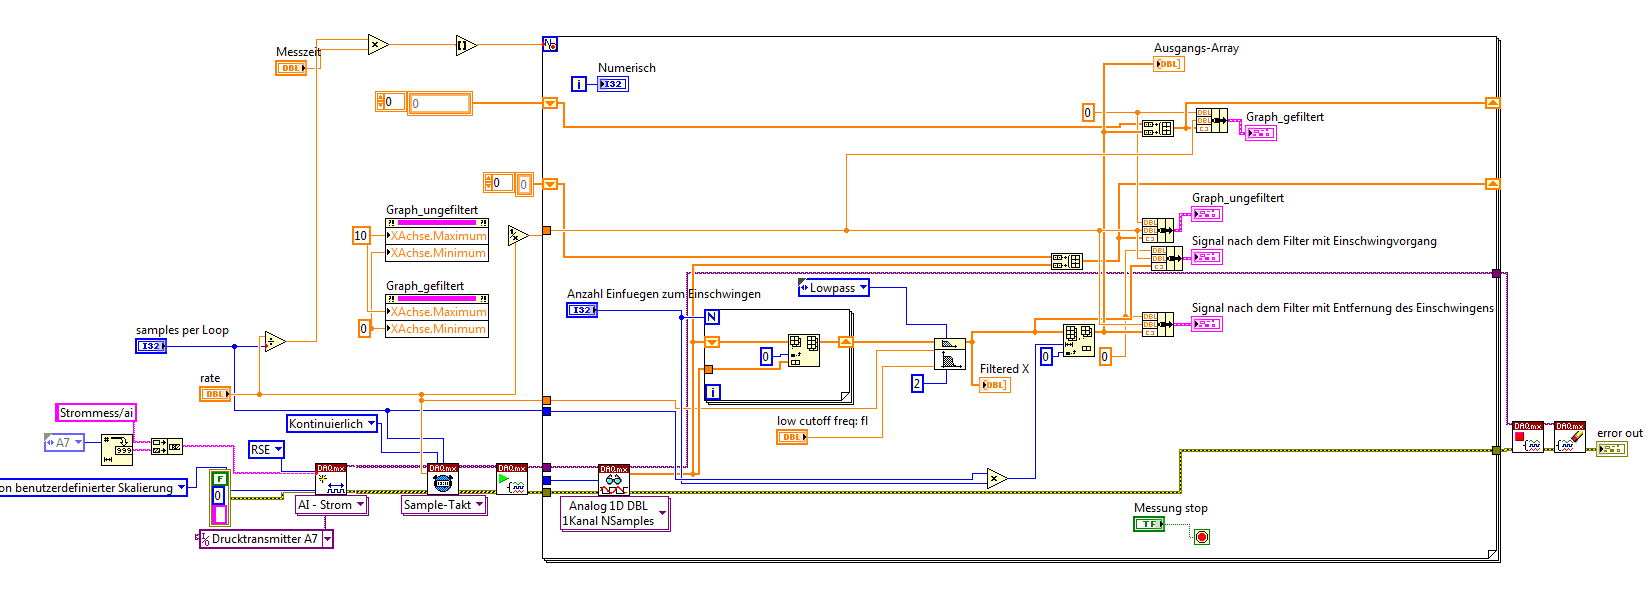
Task: Select the Butterworth filter node below Lowpass
Action: click(x=950, y=354)
